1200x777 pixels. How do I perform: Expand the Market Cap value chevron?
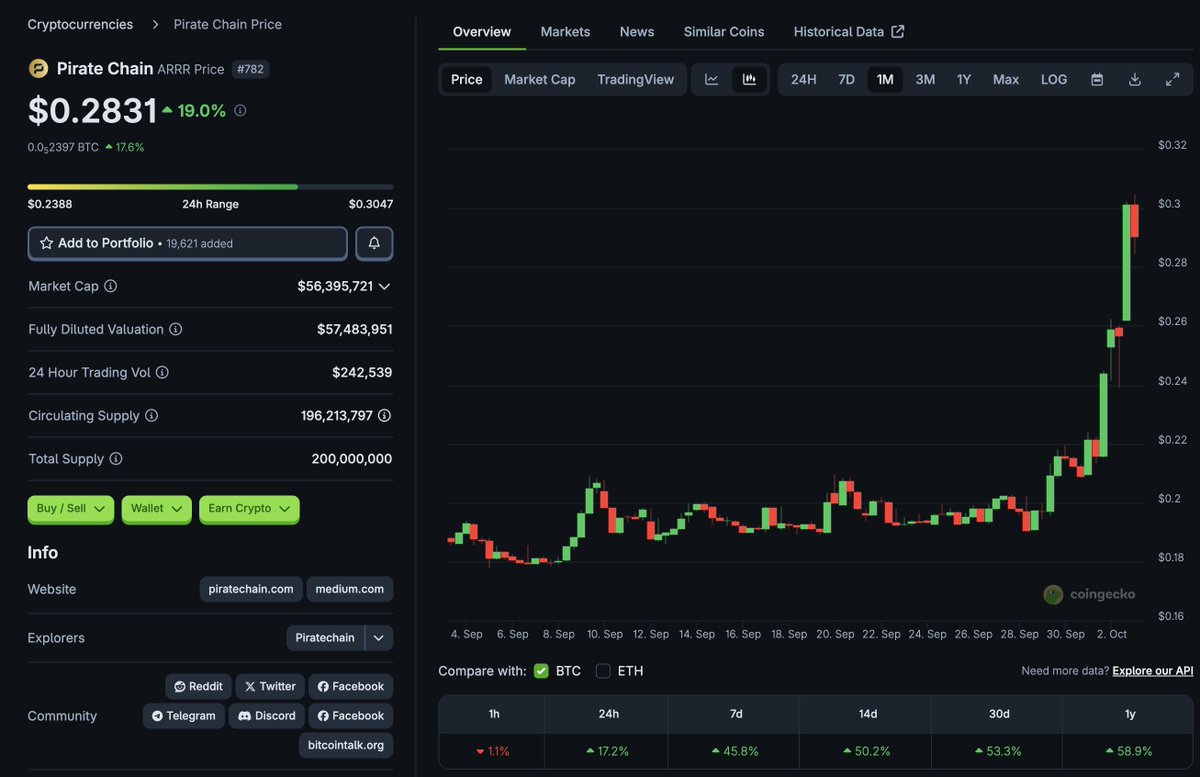pos(384,286)
